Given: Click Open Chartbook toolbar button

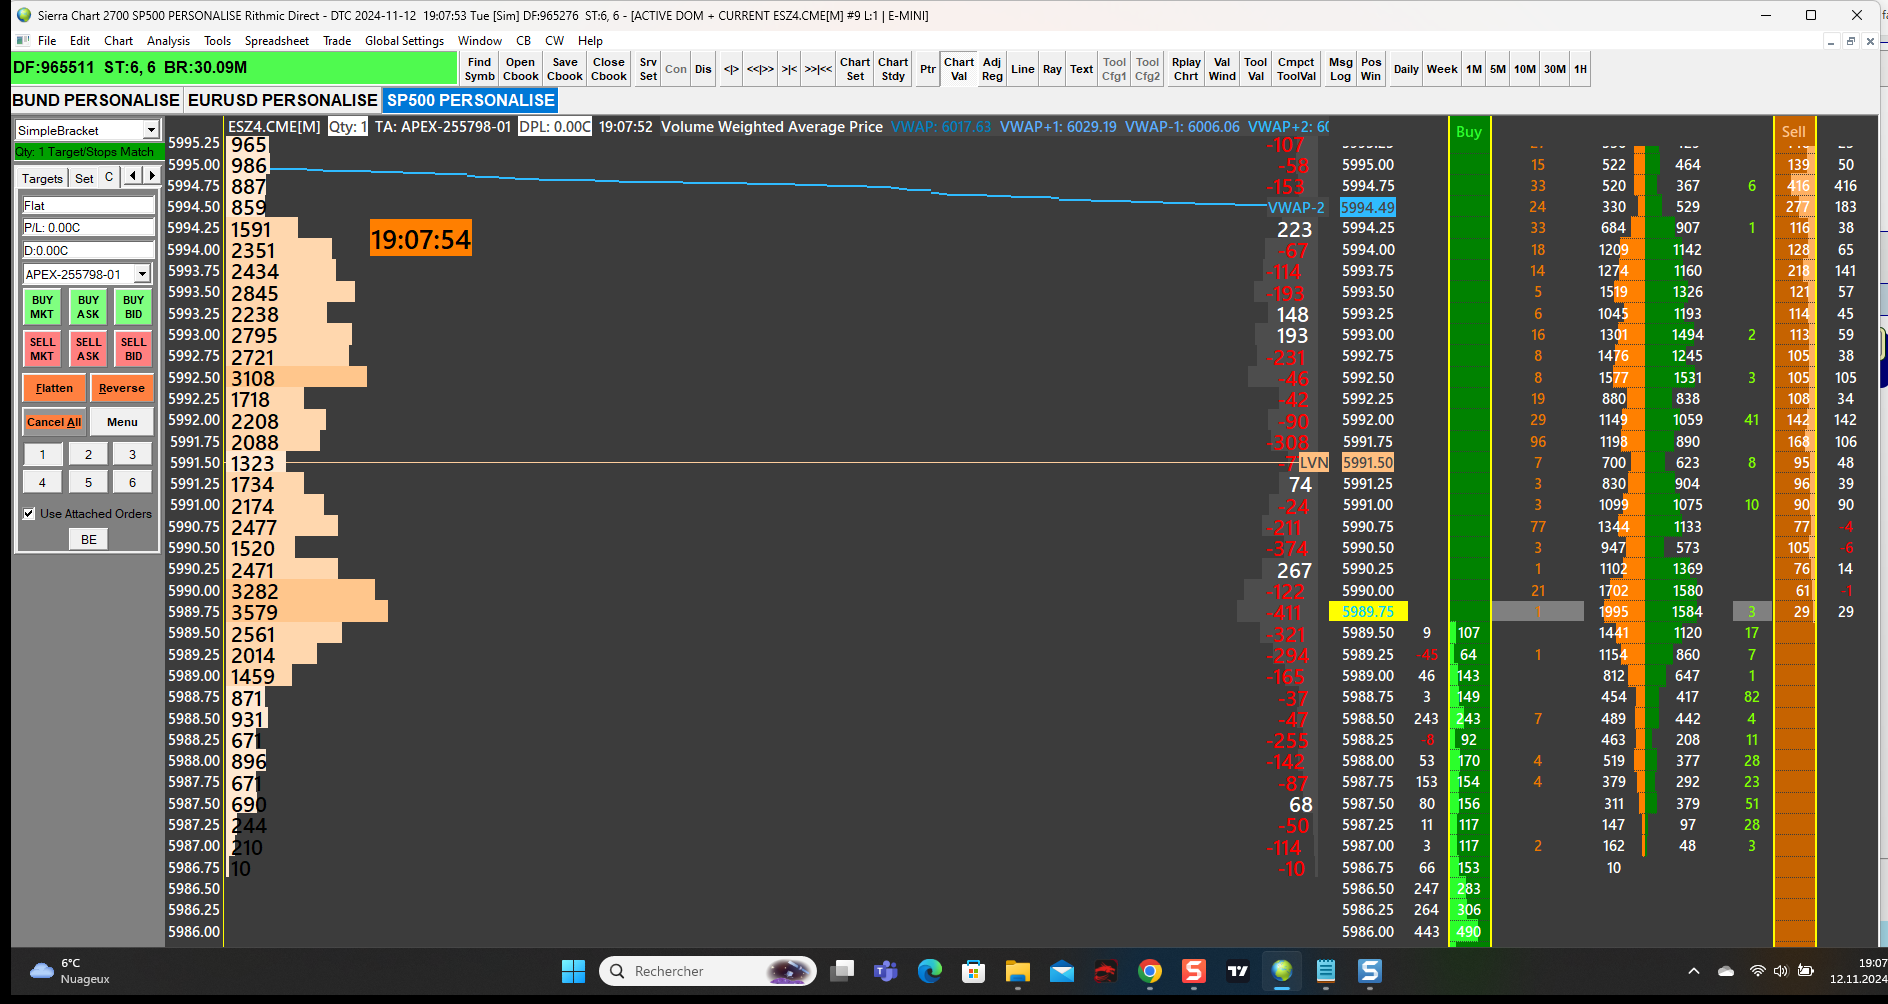Looking at the screenshot, I should click(x=520, y=69).
